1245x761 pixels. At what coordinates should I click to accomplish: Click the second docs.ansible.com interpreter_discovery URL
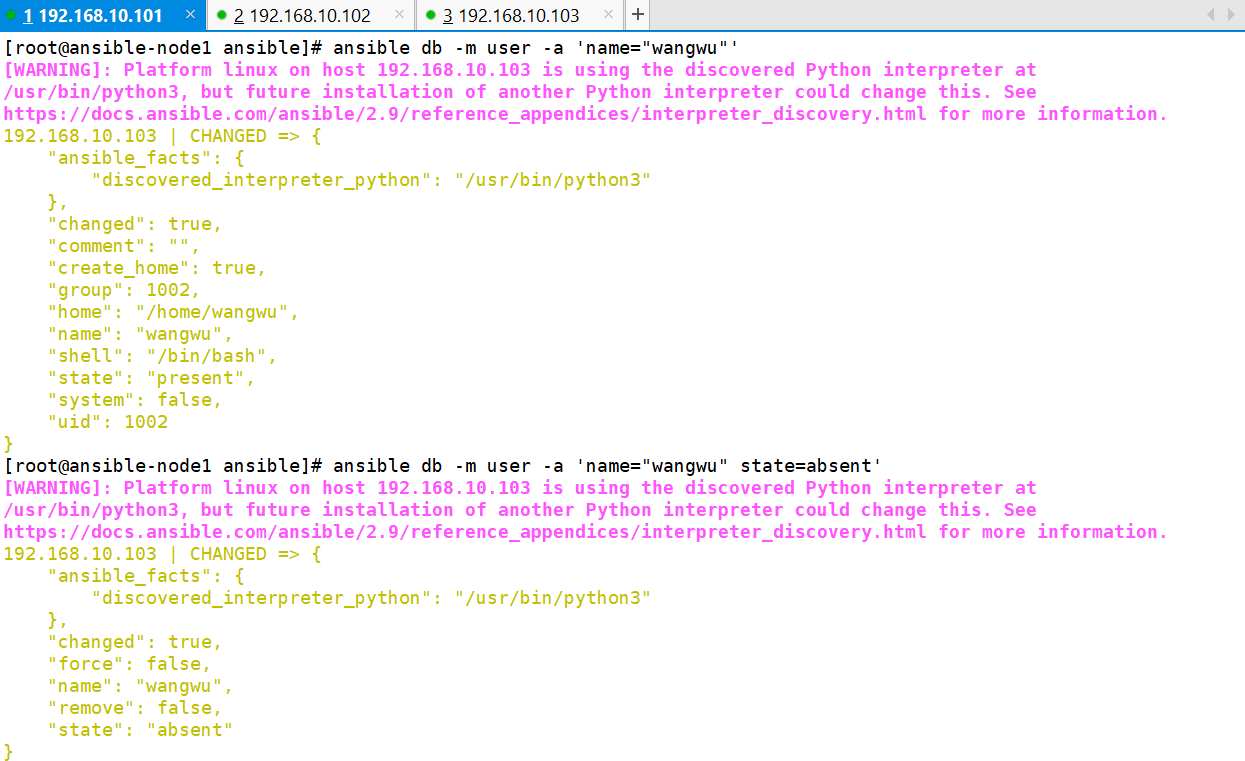(x=467, y=532)
